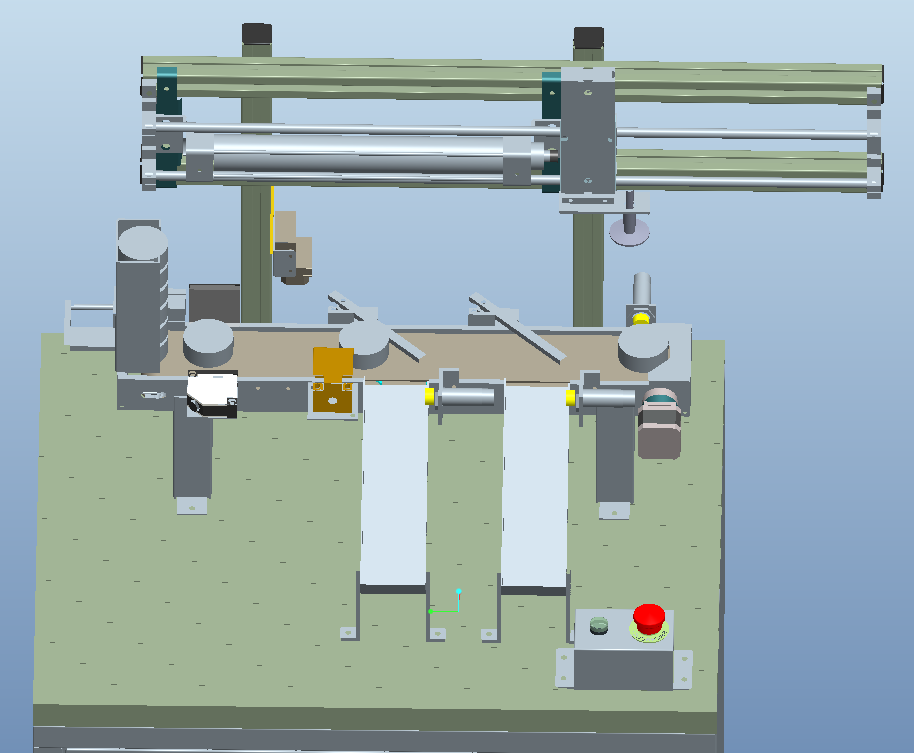Screen dimensions: 914x753
Task: Select the white photoelectric sensor beside conveyor
Action: 212,393
